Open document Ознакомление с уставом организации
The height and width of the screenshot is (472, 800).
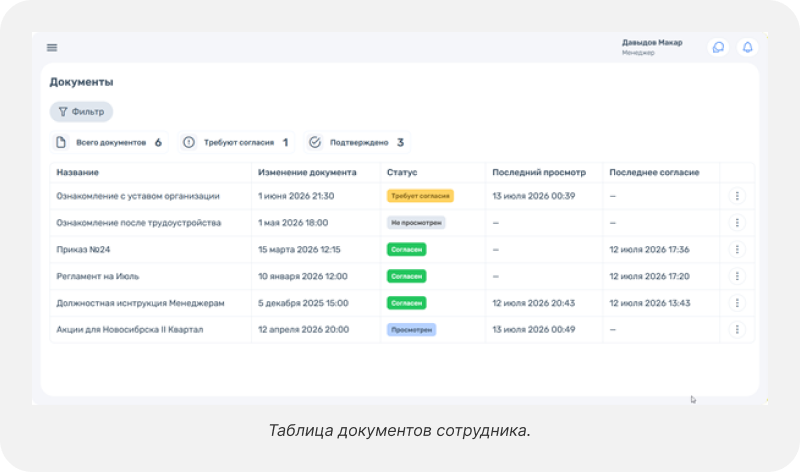coord(138,196)
